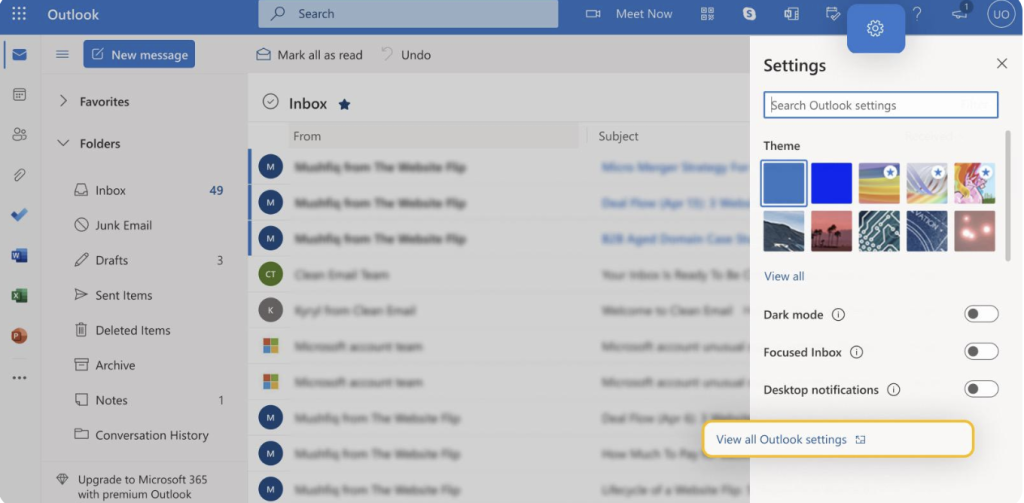1024x503 pixels.
Task: Click the Search Outlook settings field
Action: click(x=880, y=105)
